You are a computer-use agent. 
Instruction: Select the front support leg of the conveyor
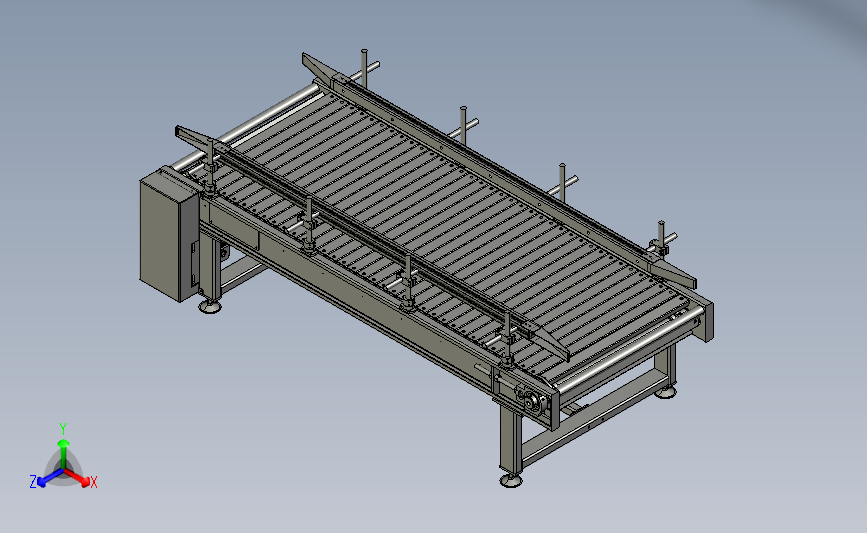(x=509, y=440)
